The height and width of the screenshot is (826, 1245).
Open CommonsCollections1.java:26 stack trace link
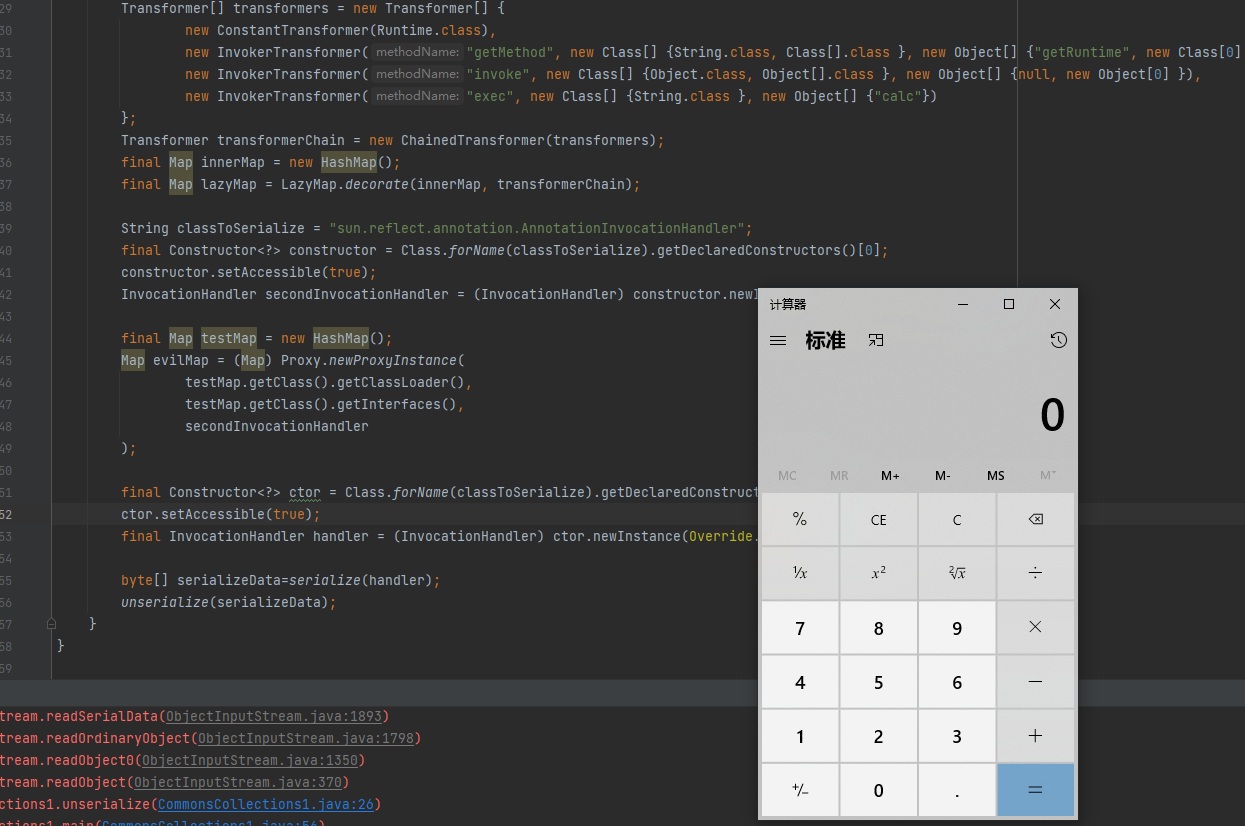265,804
